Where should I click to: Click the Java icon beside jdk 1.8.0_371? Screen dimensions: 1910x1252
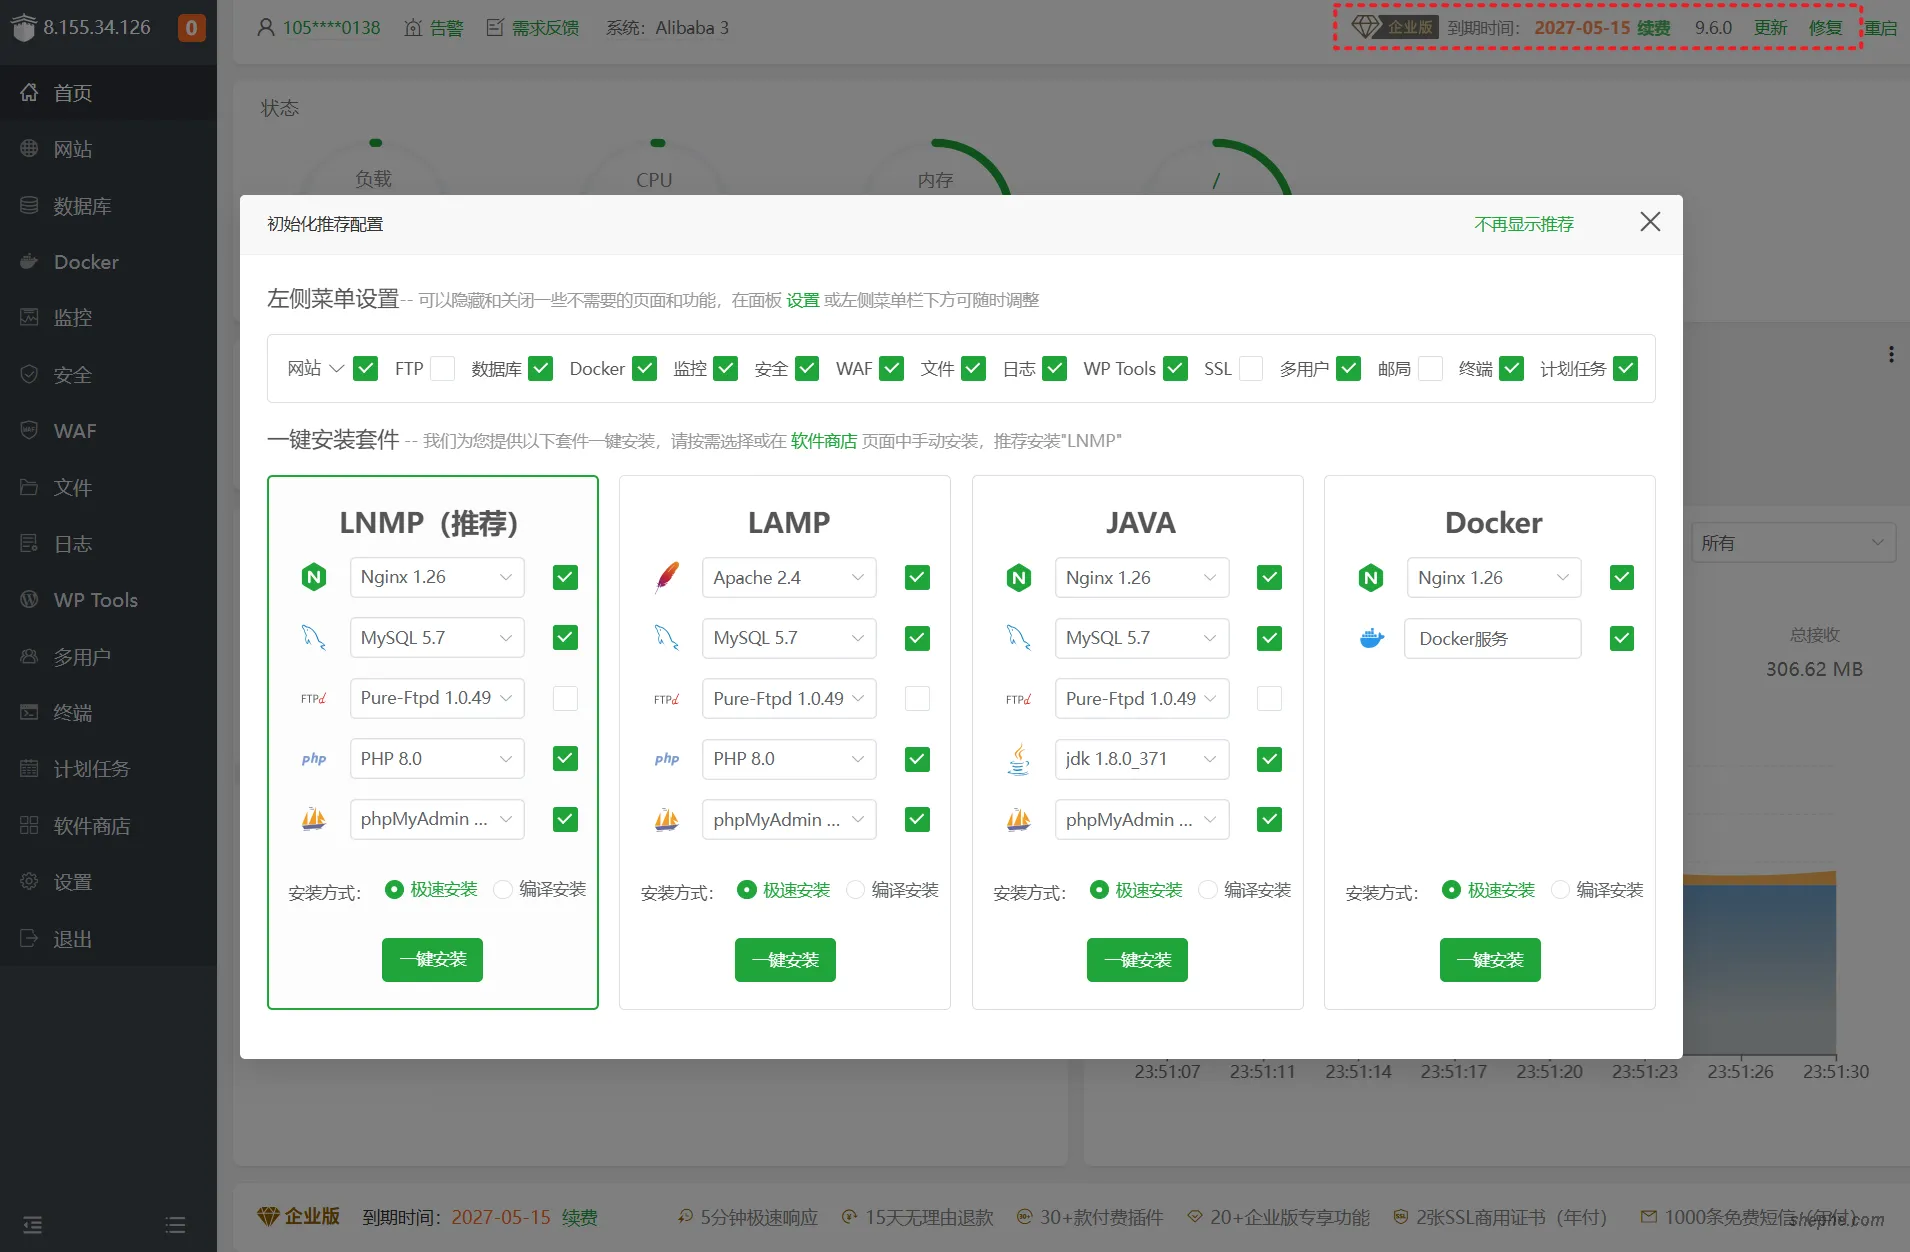(x=1018, y=759)
